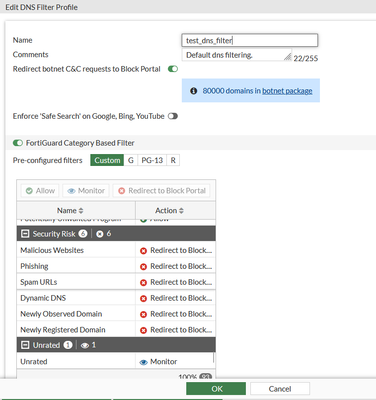Select the Custom pre-configured filter
Viewport: 376px width, 400px height.
[107, 160]
